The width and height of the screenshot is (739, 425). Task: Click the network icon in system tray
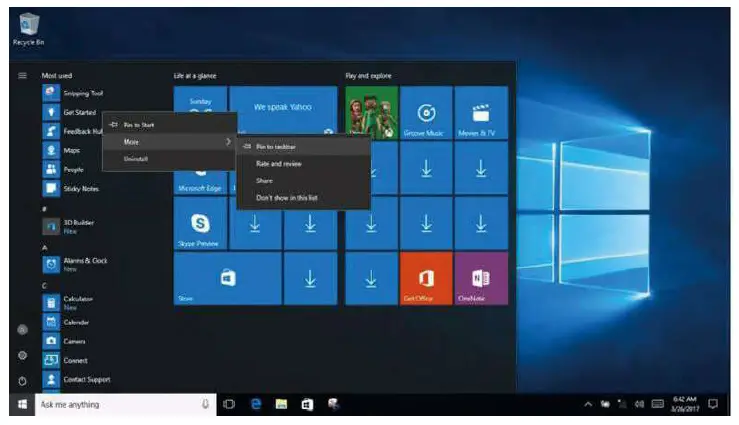[x=622, y=404]
